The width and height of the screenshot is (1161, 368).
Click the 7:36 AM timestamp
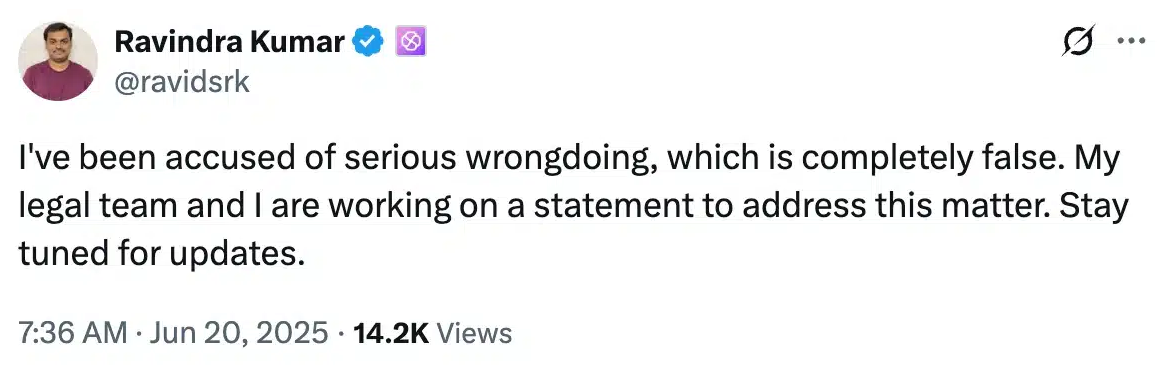tap(71, 332)
